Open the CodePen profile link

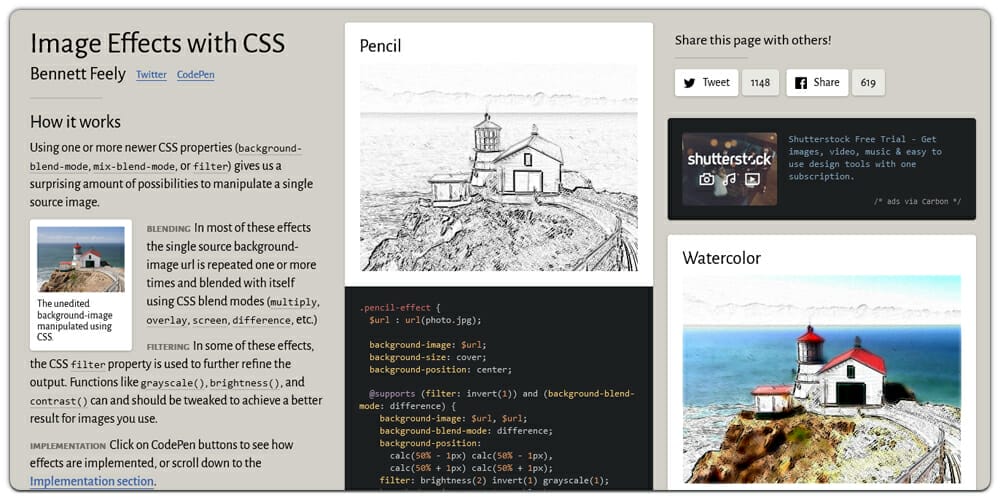(x=195, y=75)
